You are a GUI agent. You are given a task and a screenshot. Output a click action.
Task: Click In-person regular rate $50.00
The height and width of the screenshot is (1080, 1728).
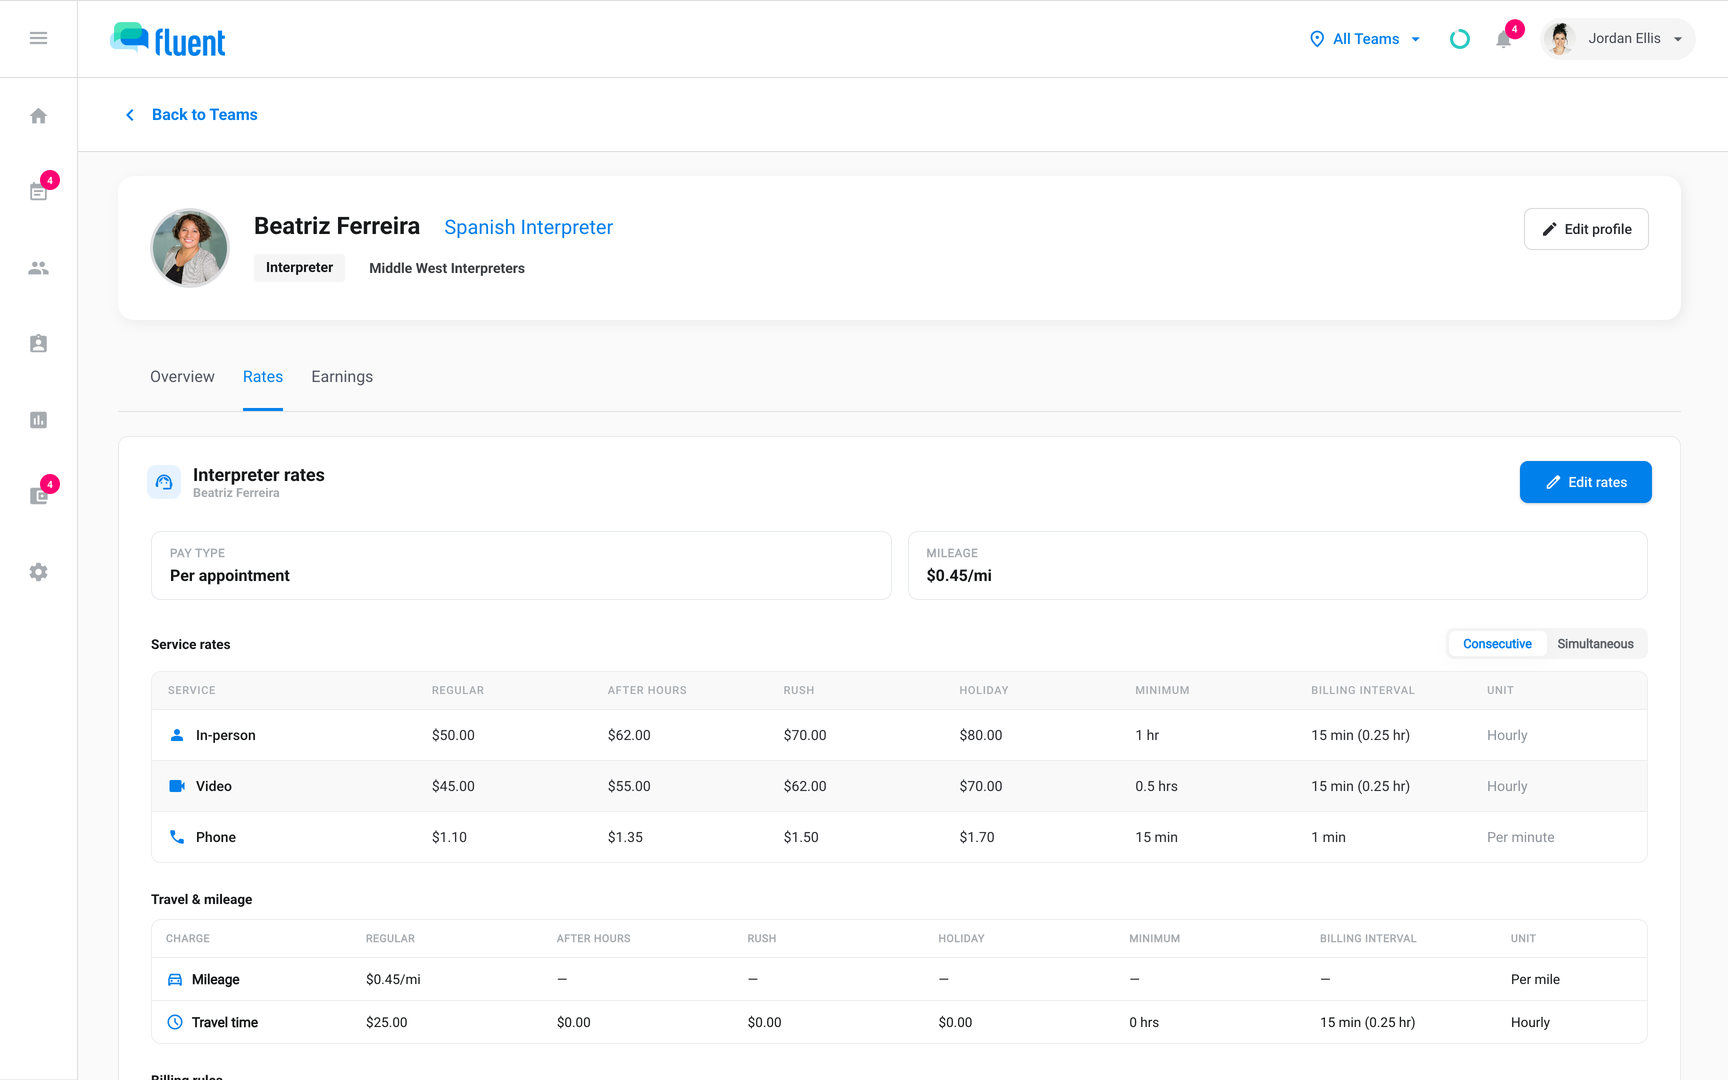coord(453,735)
